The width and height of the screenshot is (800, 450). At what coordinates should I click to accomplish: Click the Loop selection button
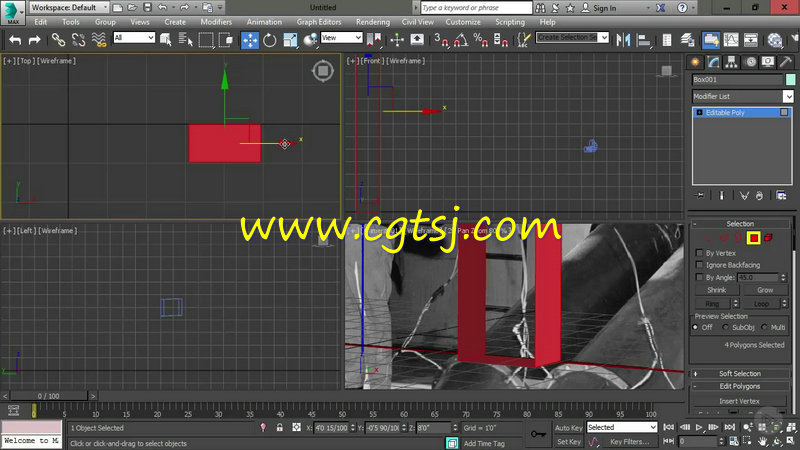761,304
